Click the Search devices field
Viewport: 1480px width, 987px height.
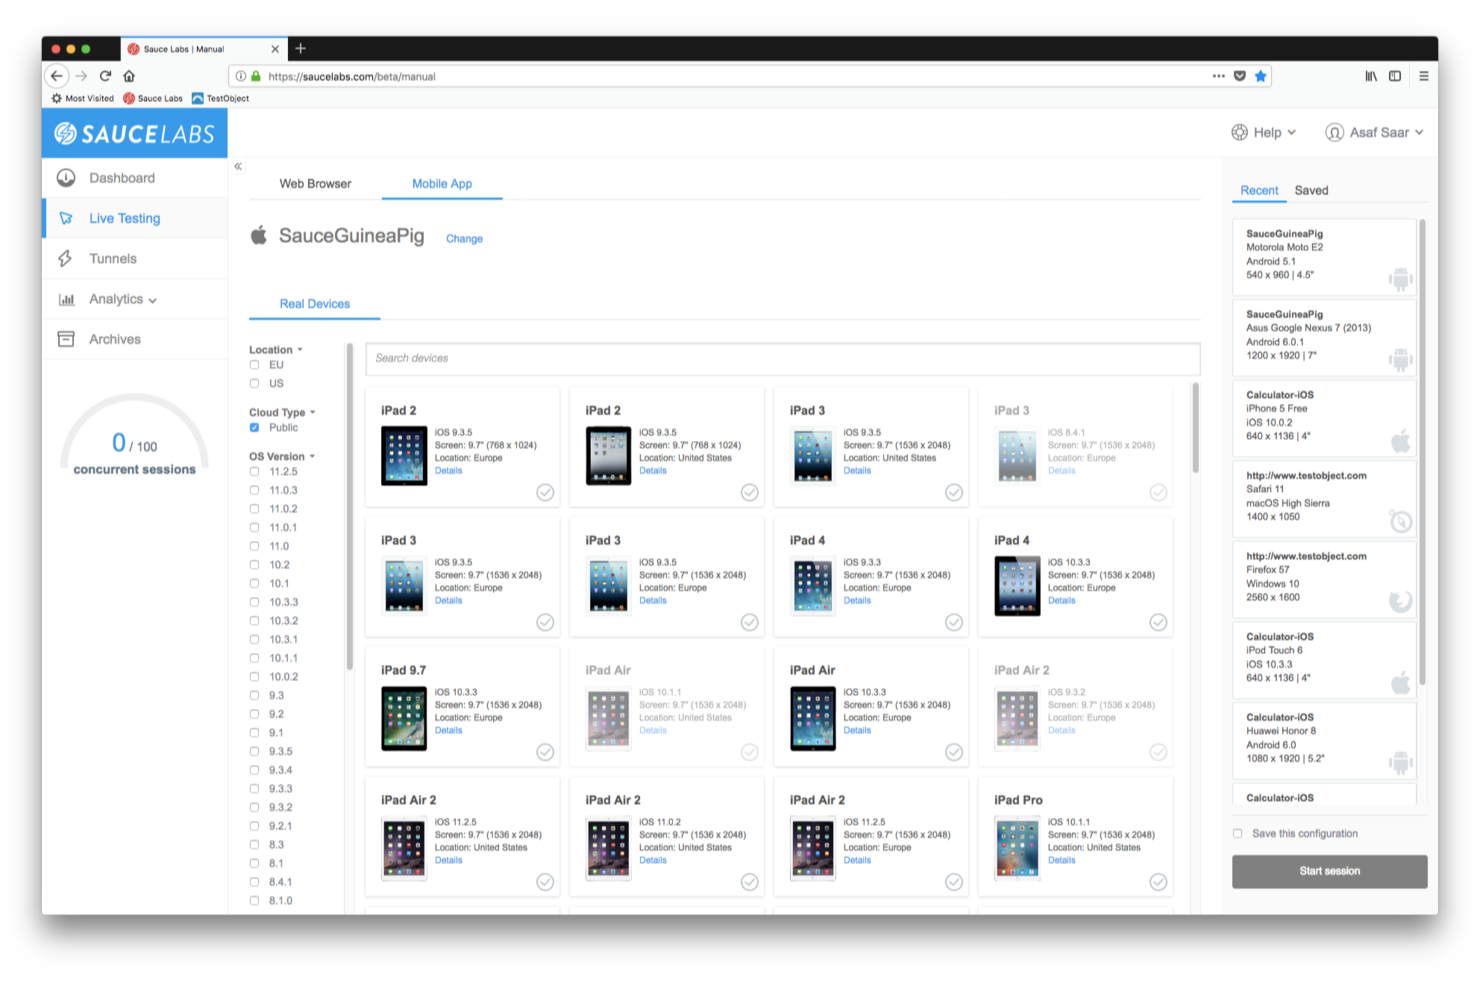(782, 358)
